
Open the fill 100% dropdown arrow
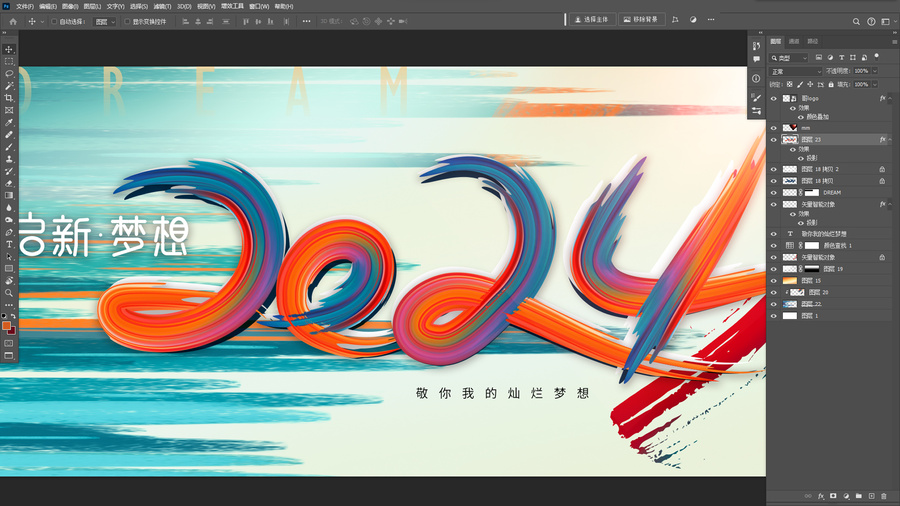click(x=875, y=84)
